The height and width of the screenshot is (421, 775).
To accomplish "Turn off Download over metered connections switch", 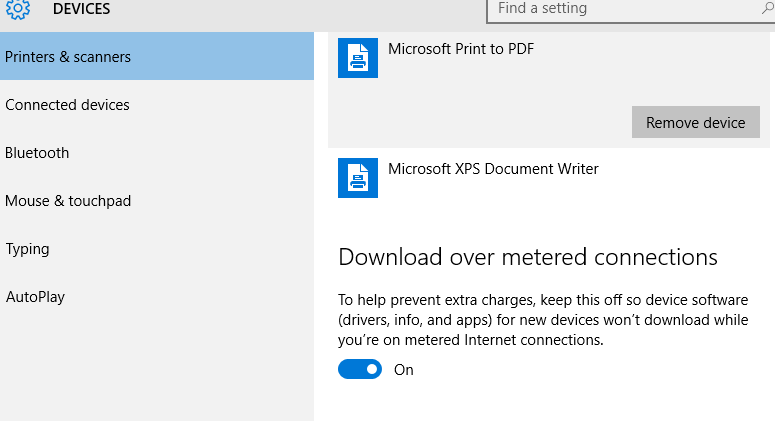I will pos(360,369).
